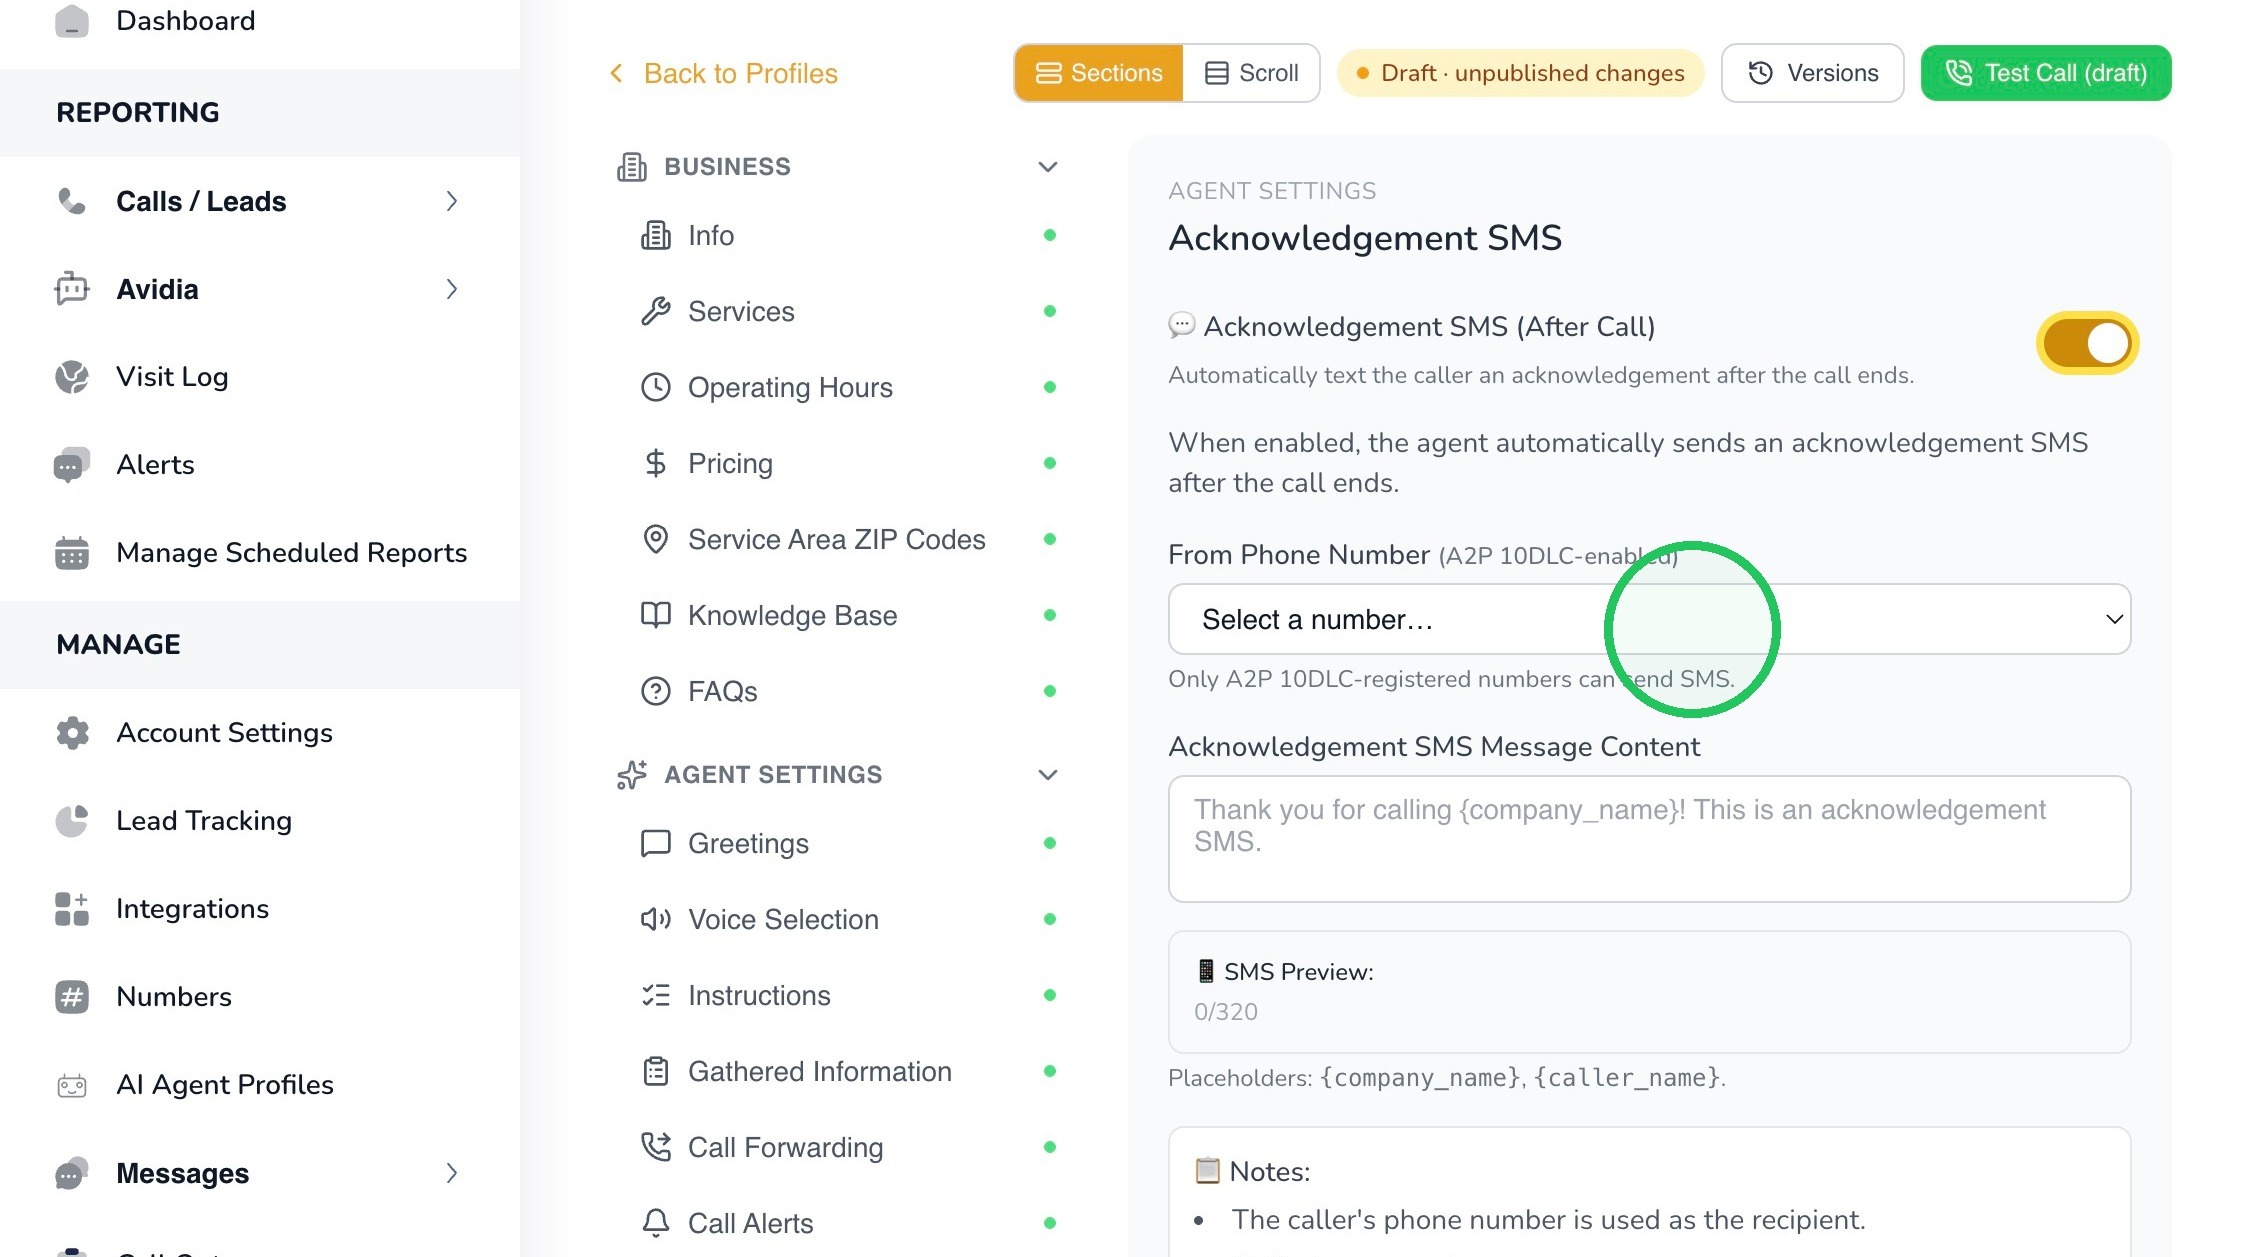Expand the Calls / Leads submenu arrow
This screenshot has width=2252, height=1257.
point(452,201)
